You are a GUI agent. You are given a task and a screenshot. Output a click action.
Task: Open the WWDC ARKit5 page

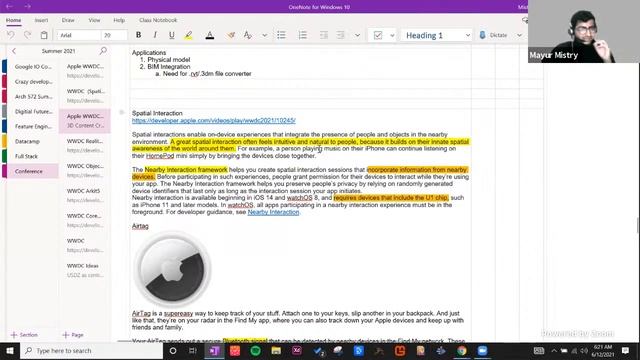(x=85, y=195)
